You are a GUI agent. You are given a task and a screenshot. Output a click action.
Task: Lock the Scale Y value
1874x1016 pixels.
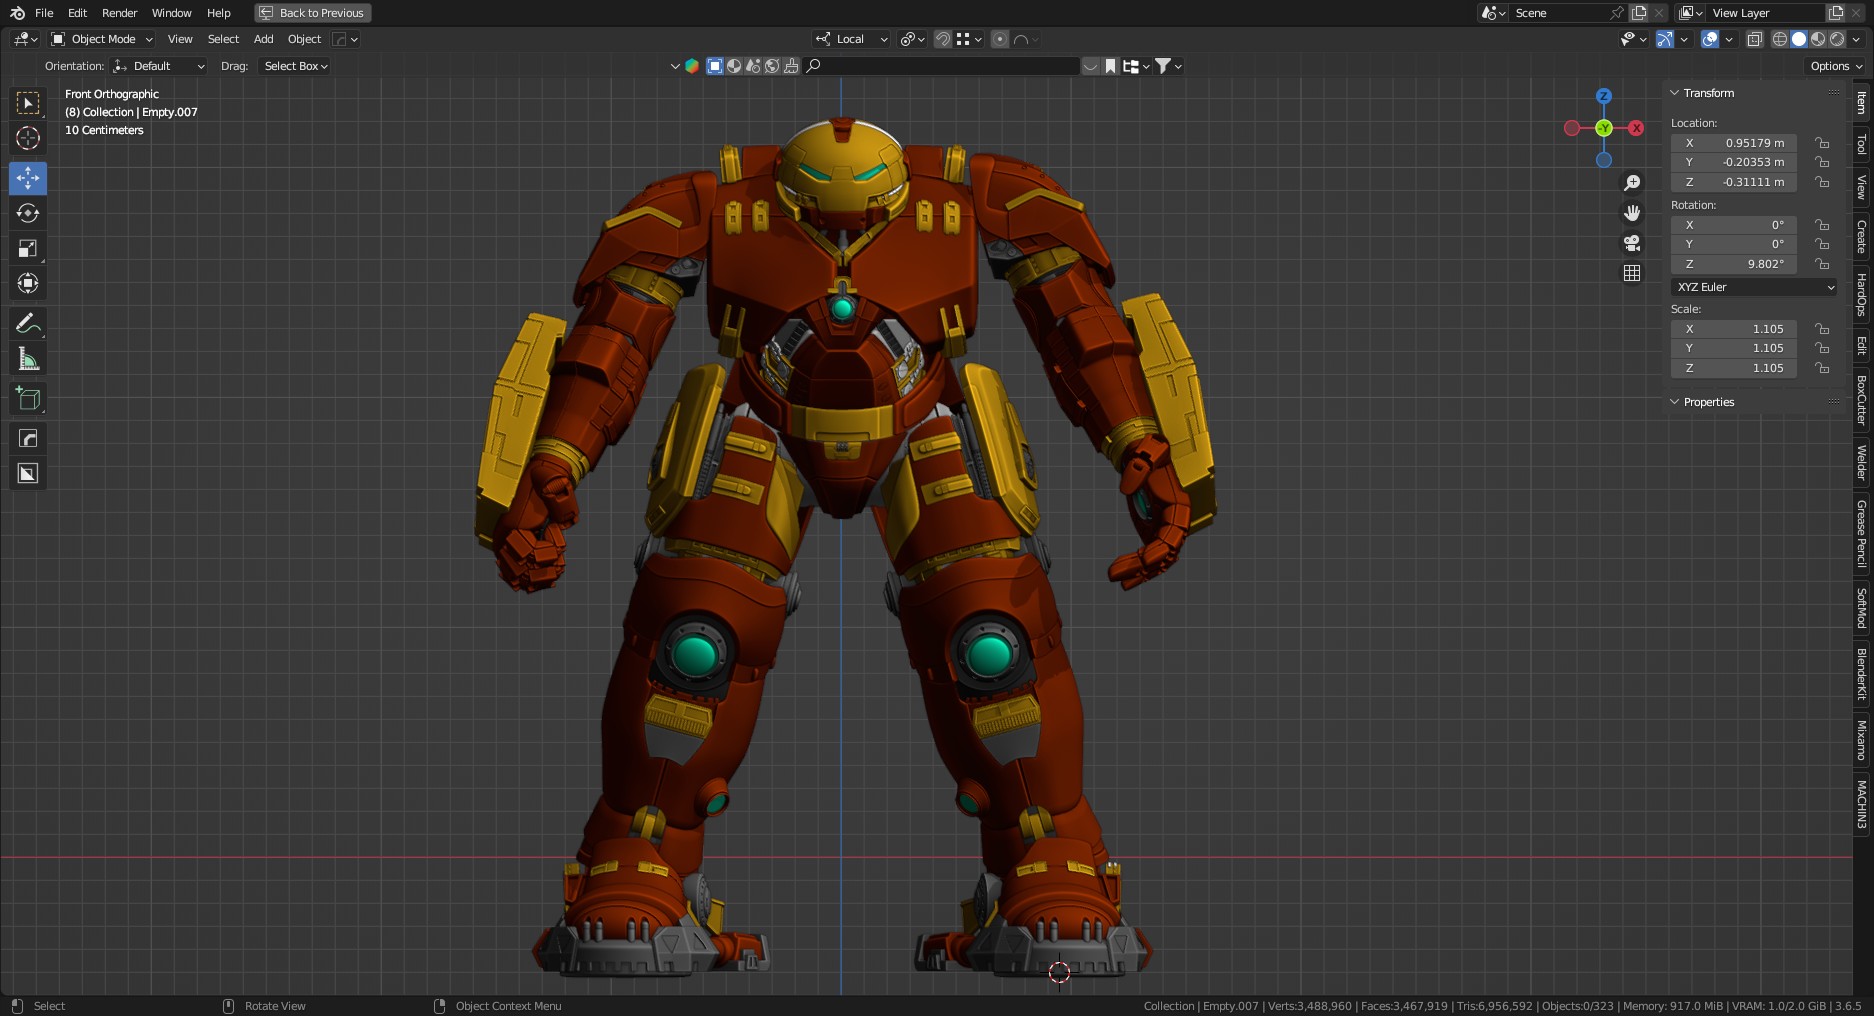click(1822, 348)
